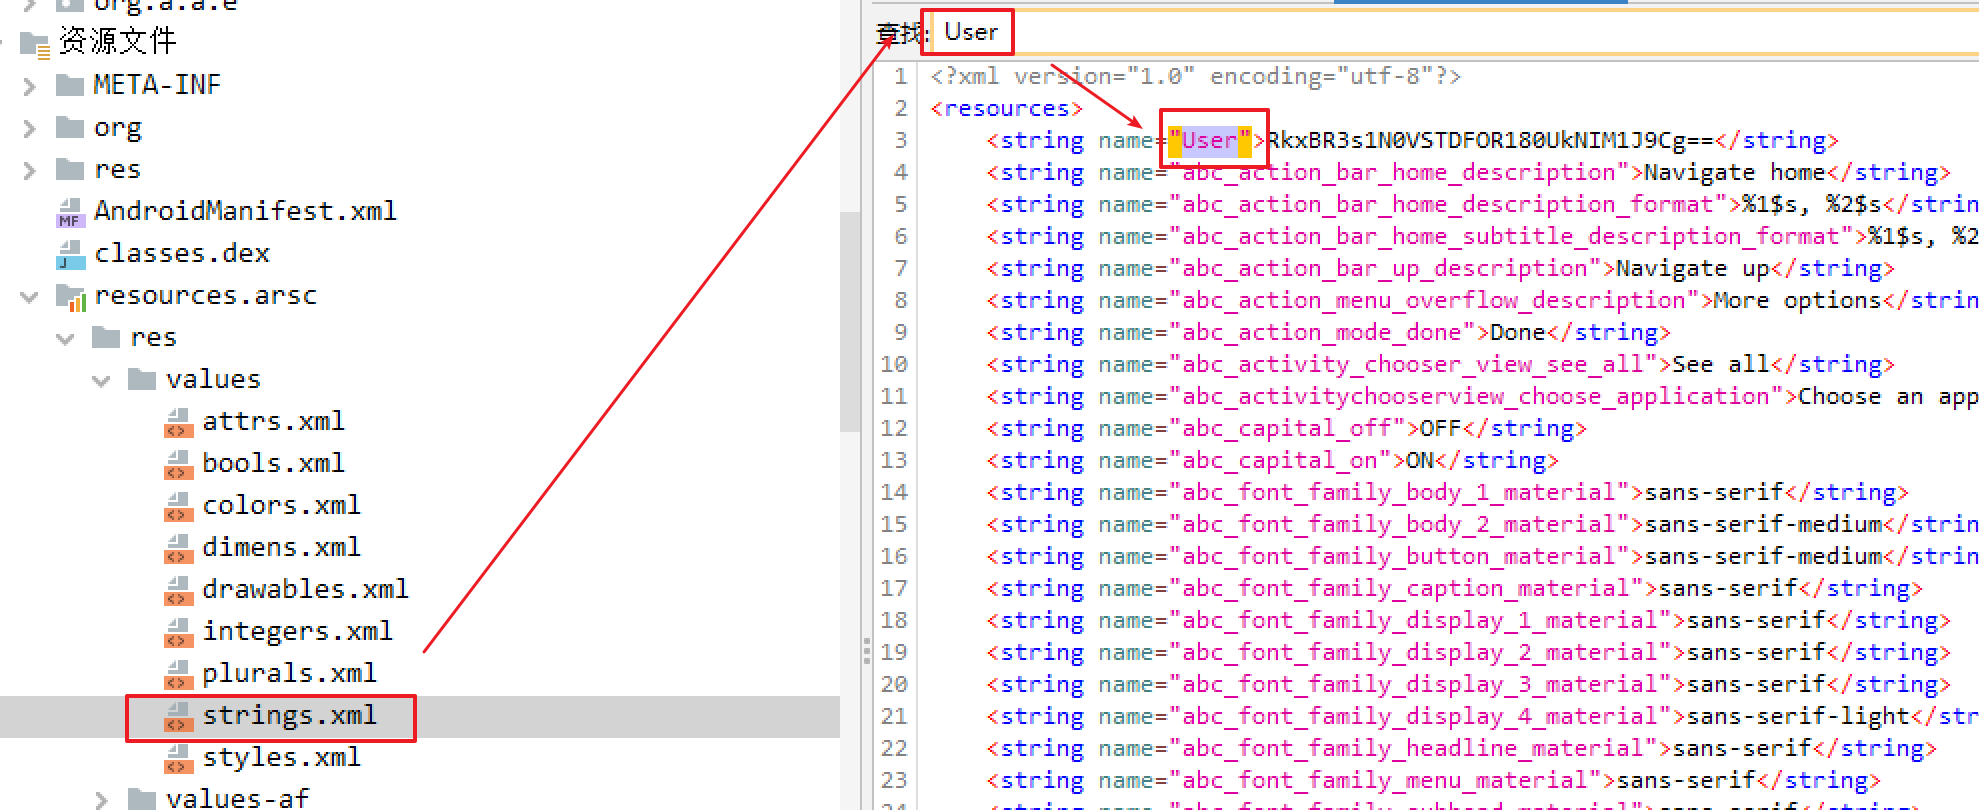
Task: Click the xml declaration on line 1
Action: pyautogui.click(x=1195, y=76)
